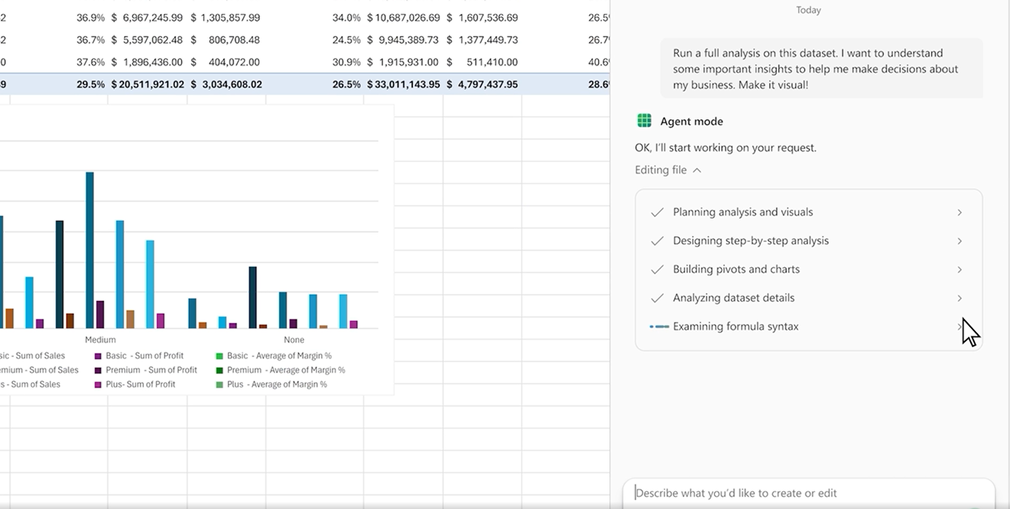Screen dimensions: 1010x509
Task: Focus the Describe what you'd like input box
Action: pos(808,493)
